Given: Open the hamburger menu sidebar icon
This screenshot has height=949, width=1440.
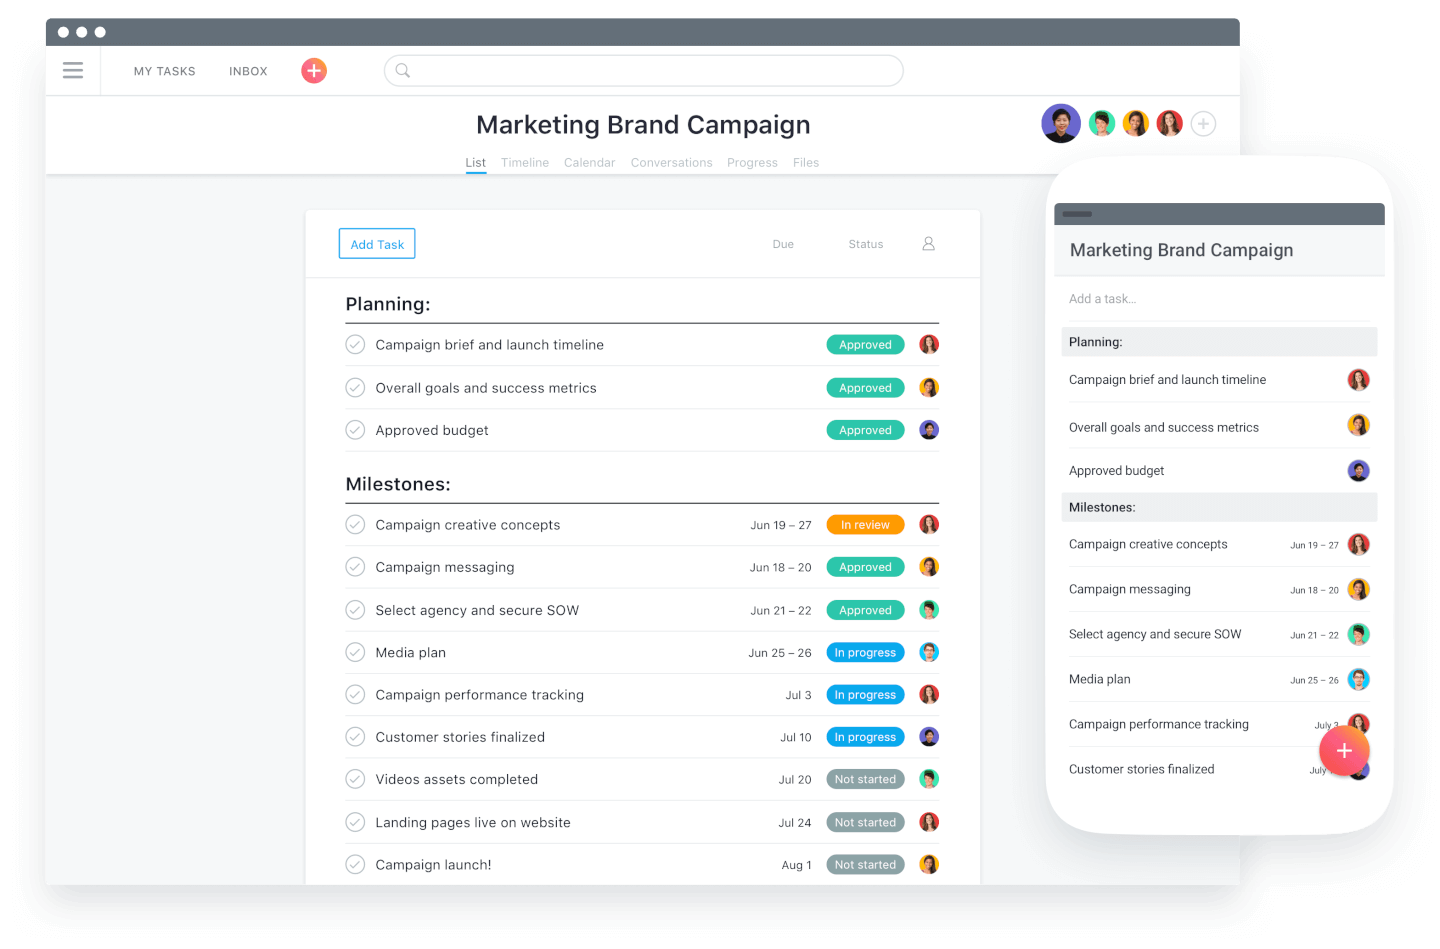Looking at the screenshot, I should [73, 71].
